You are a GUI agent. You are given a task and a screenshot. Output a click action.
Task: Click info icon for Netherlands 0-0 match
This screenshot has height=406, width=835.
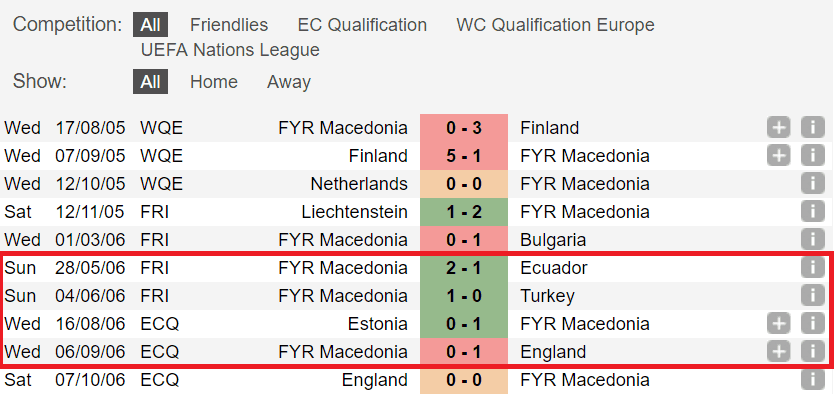[x=812, y=184]
